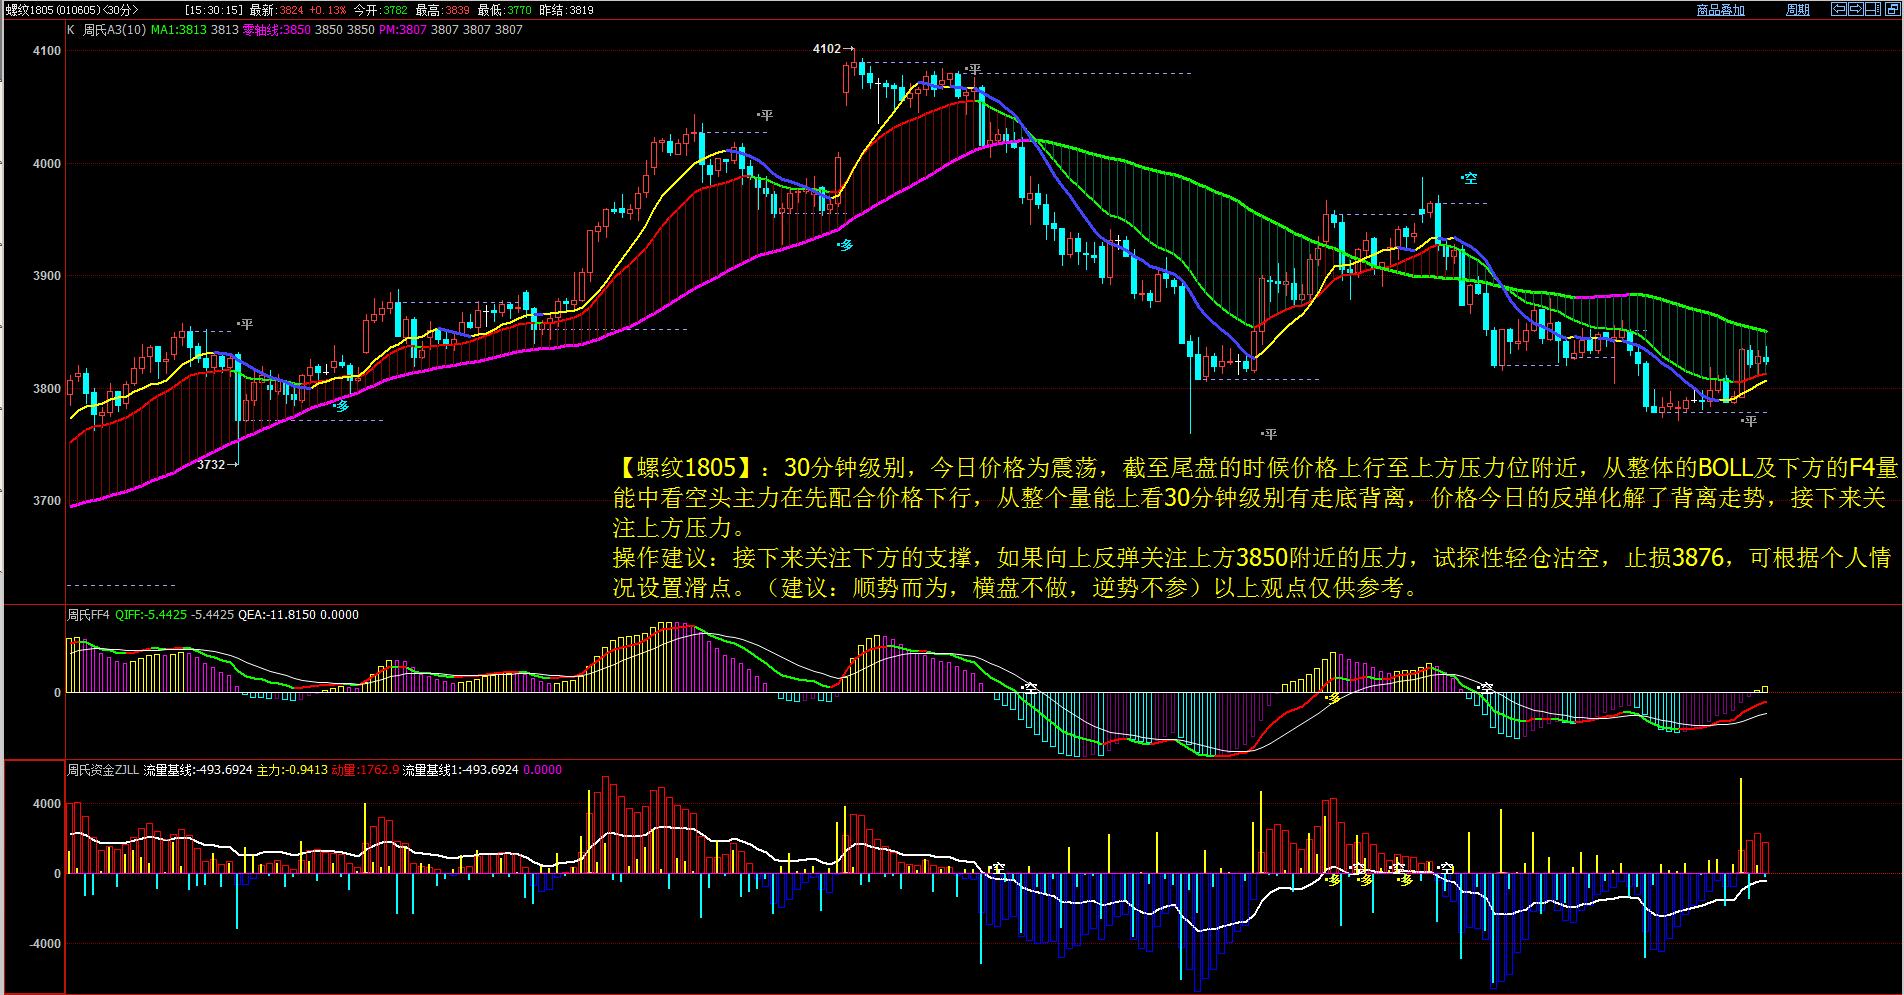Click the 平 marker beside the 4102 peak

(973, 70)
